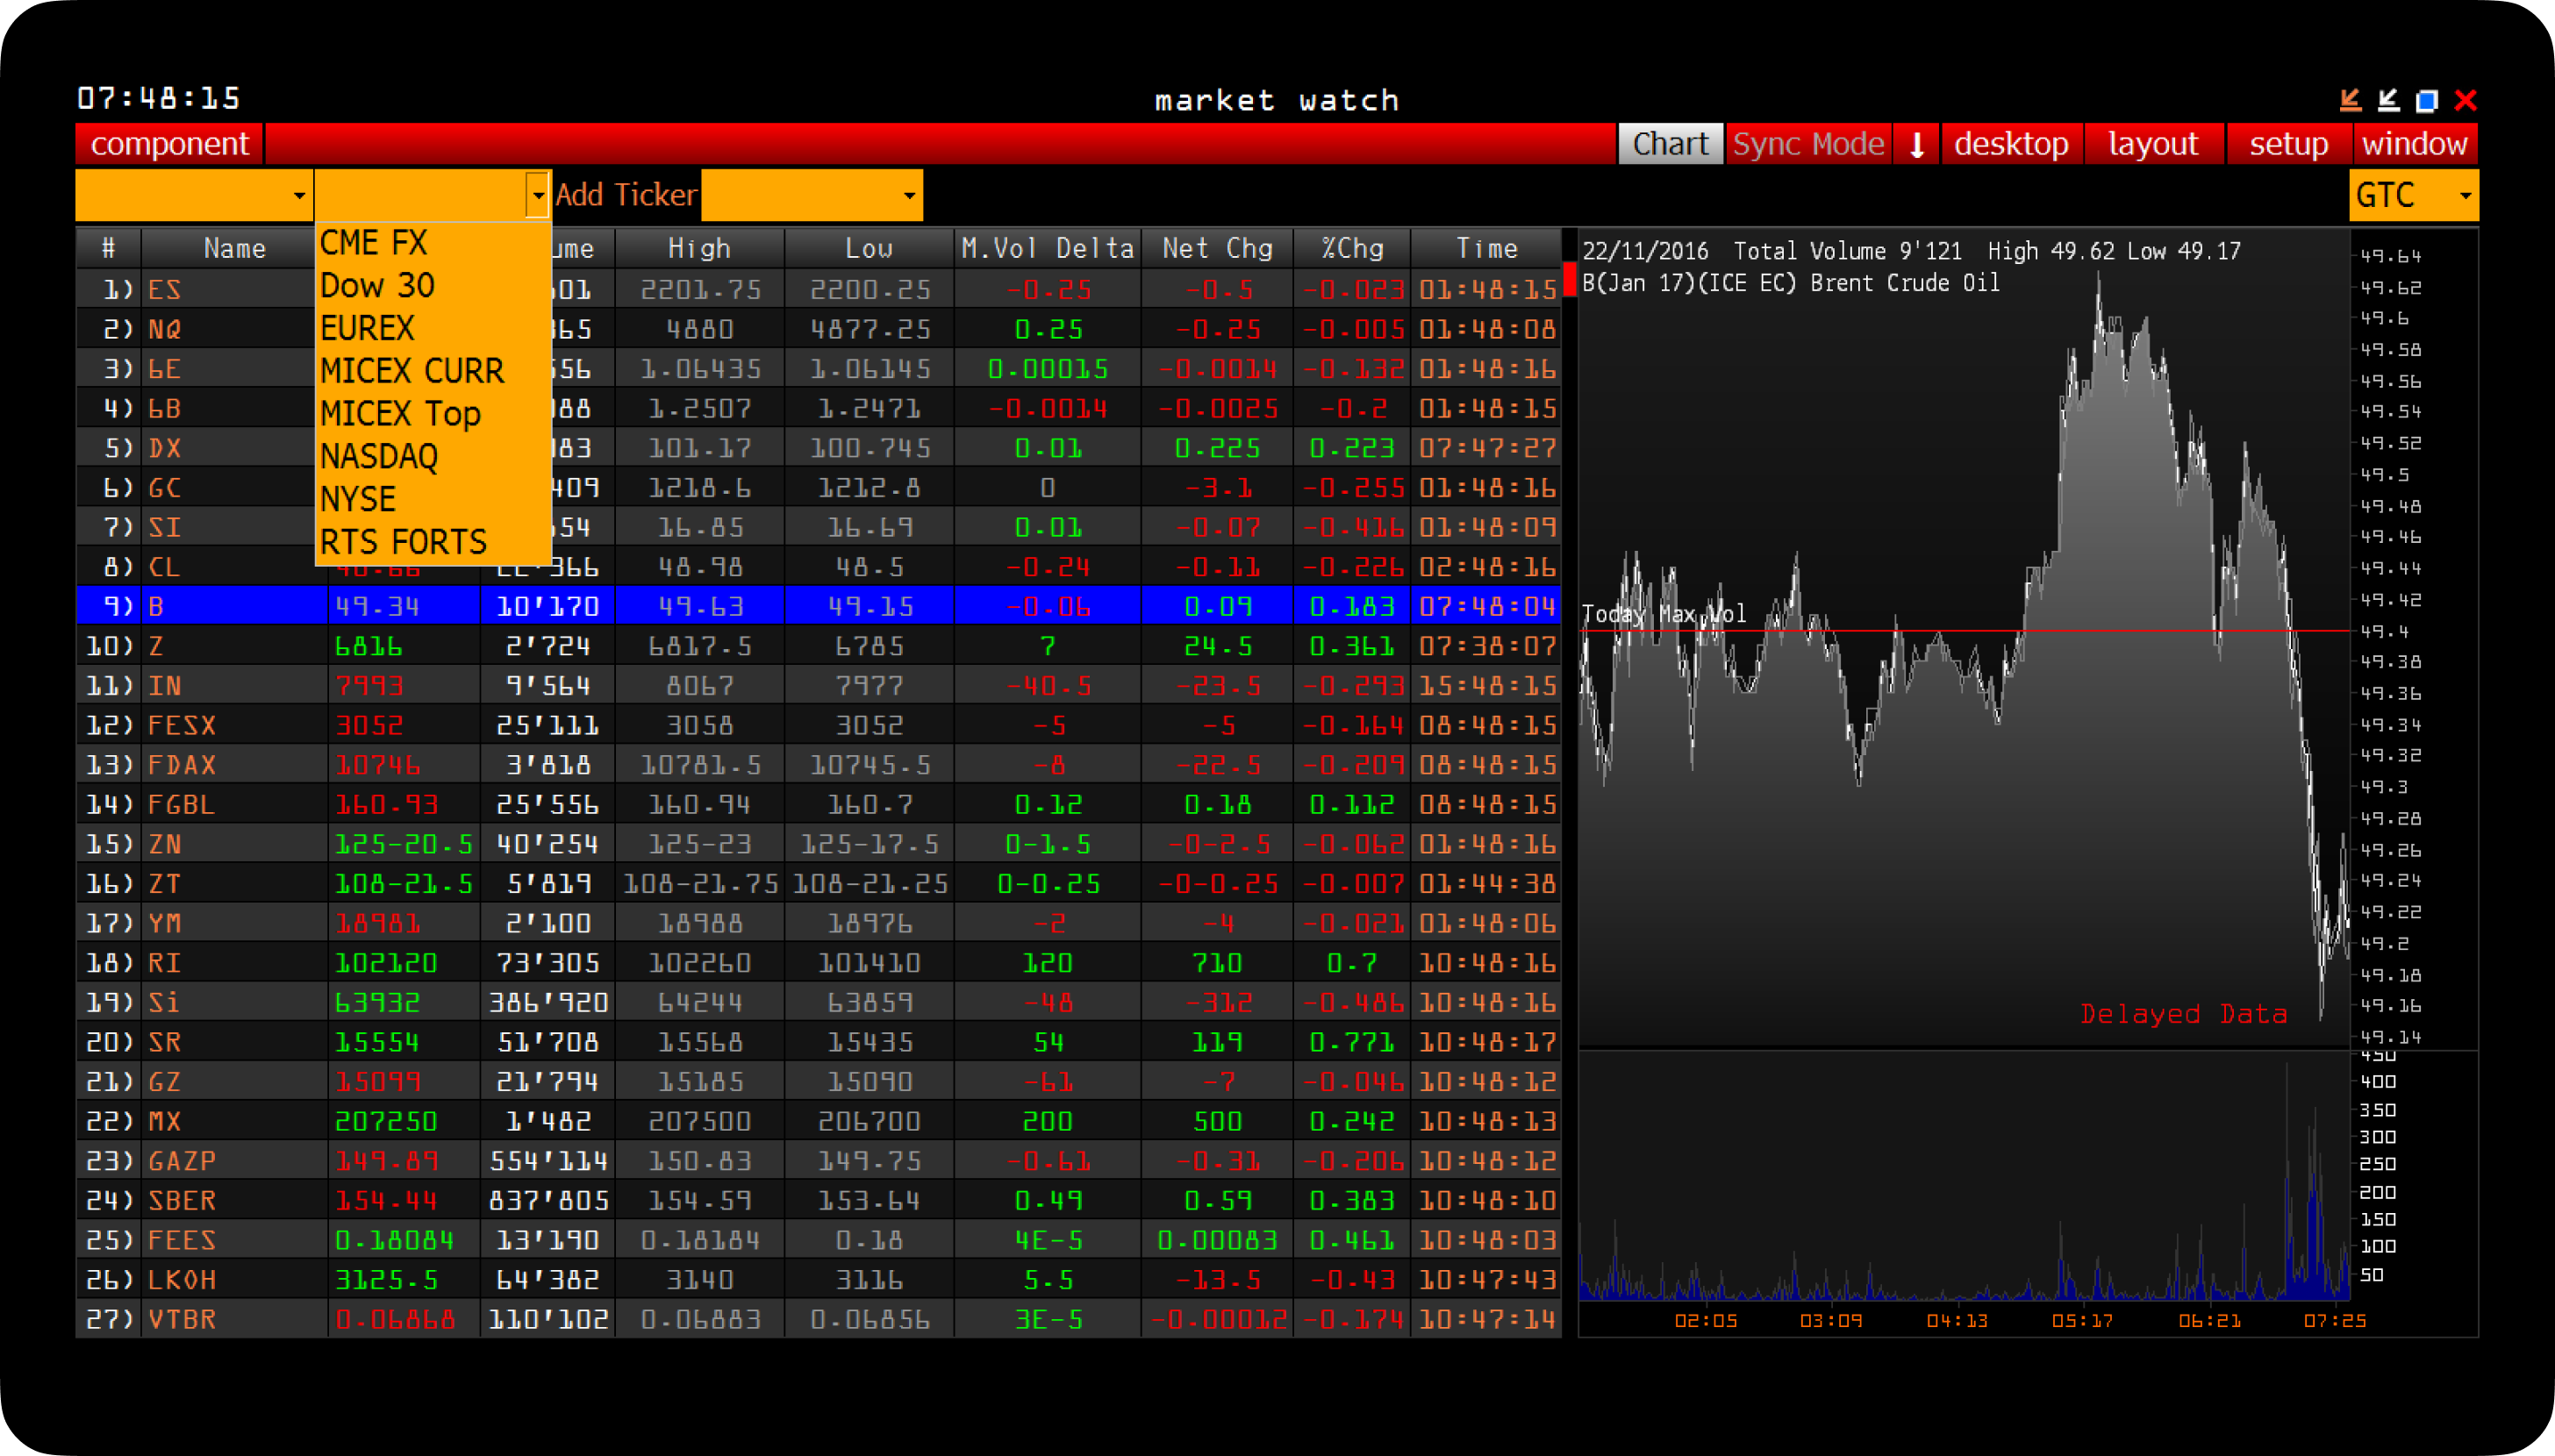
Task: Click the white arrow-to-corner window icon
Action: (x=2388, y=100)
